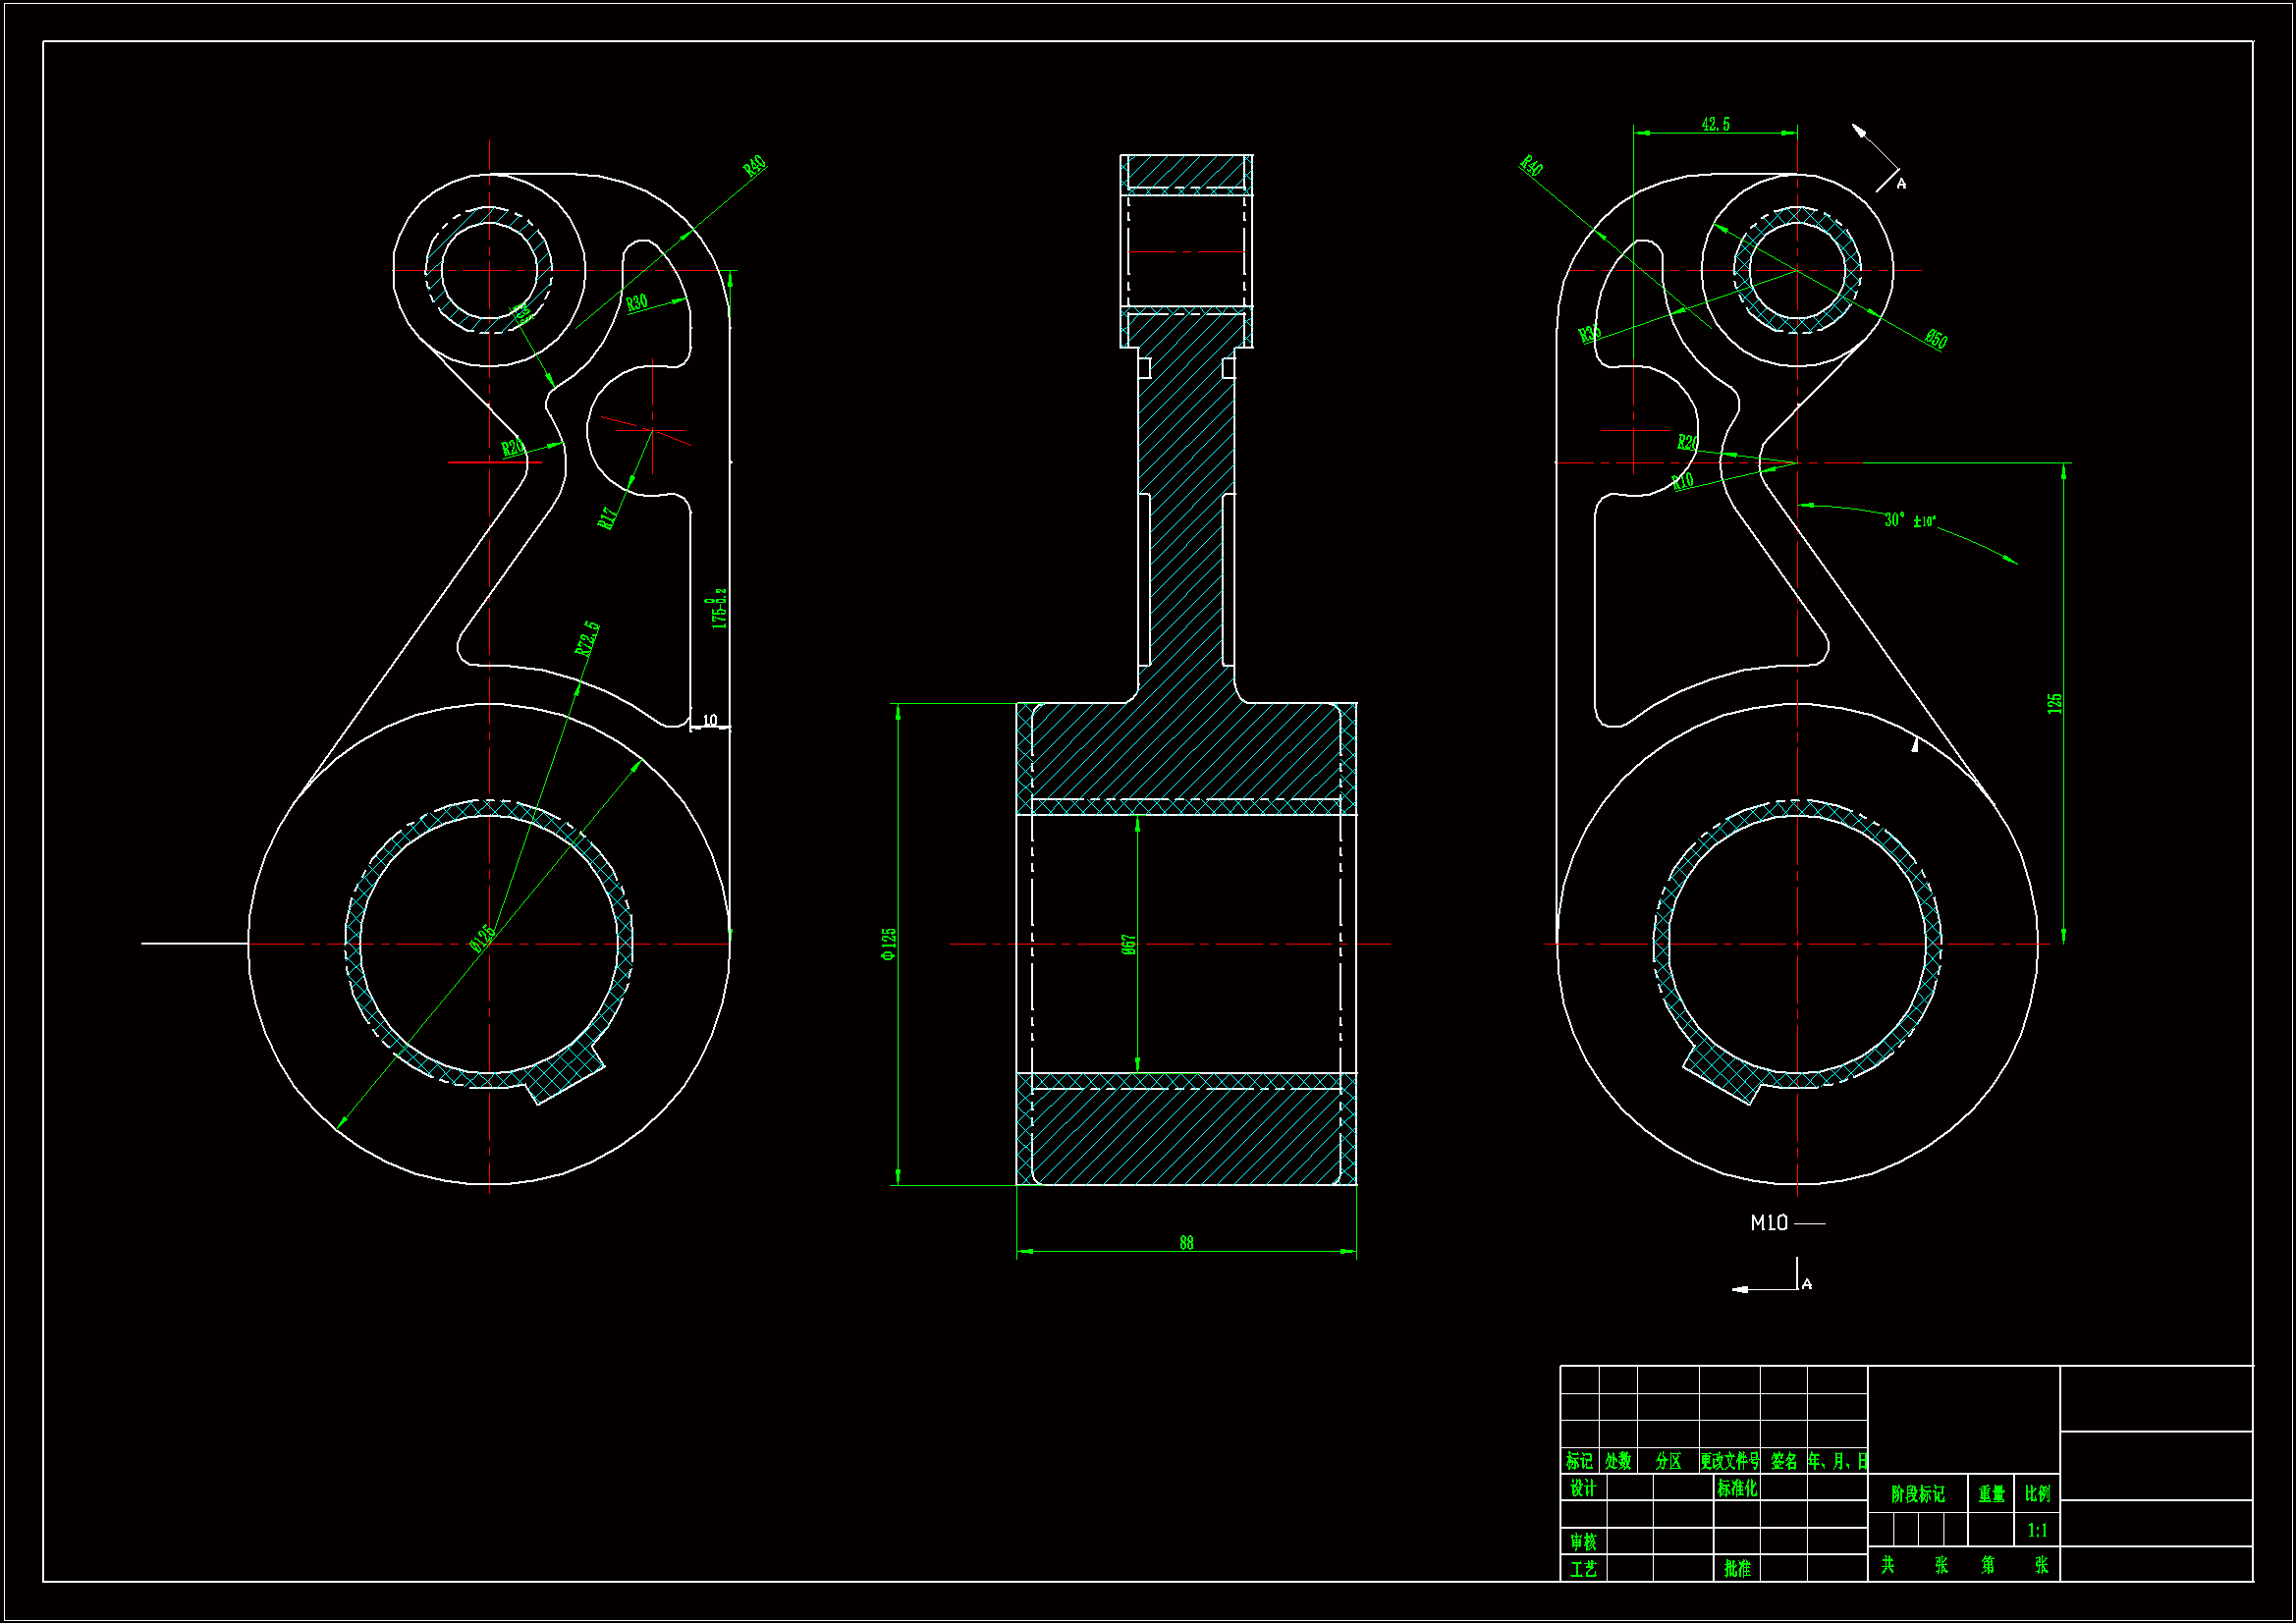2296x1623 pixels.
Task: Click the R17 radius label
Action: click(607, 518)
